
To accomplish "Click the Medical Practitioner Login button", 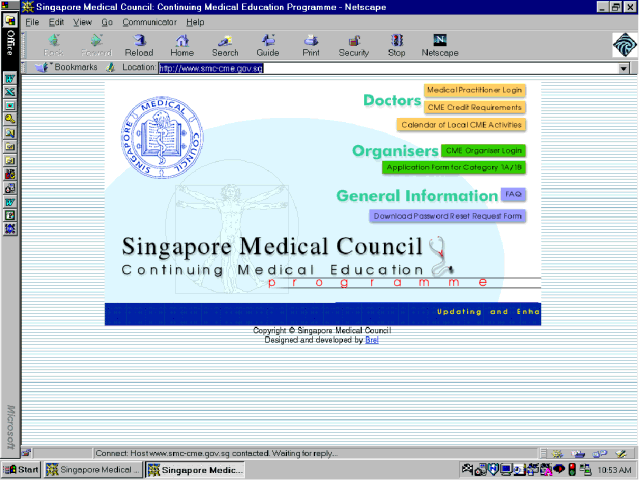I will 474,90.
